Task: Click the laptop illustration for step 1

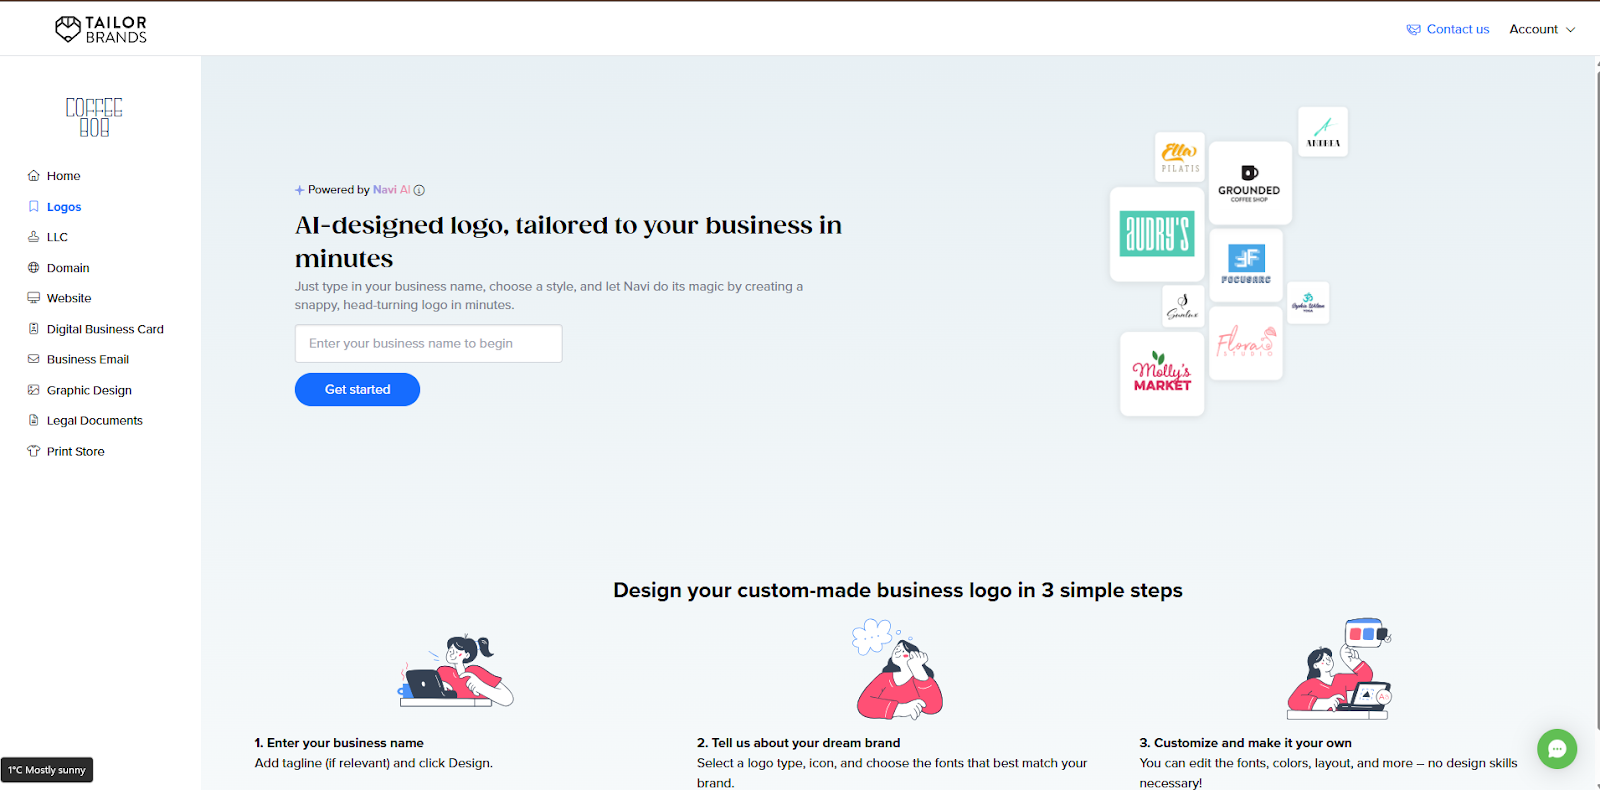Action: (456, 671)
